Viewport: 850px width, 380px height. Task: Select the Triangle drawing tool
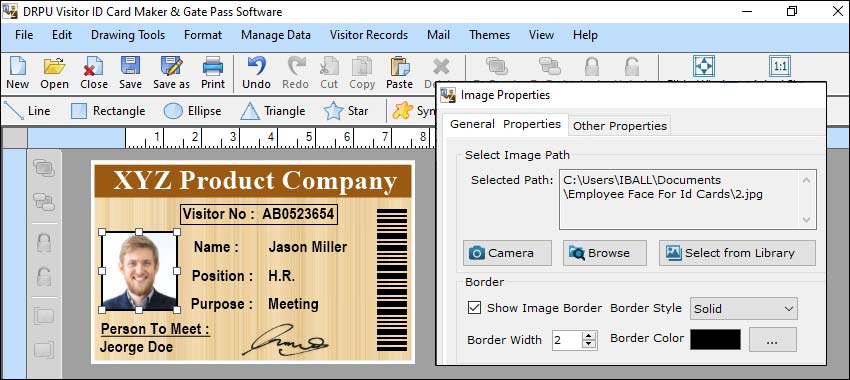click(x=272, y=111)
